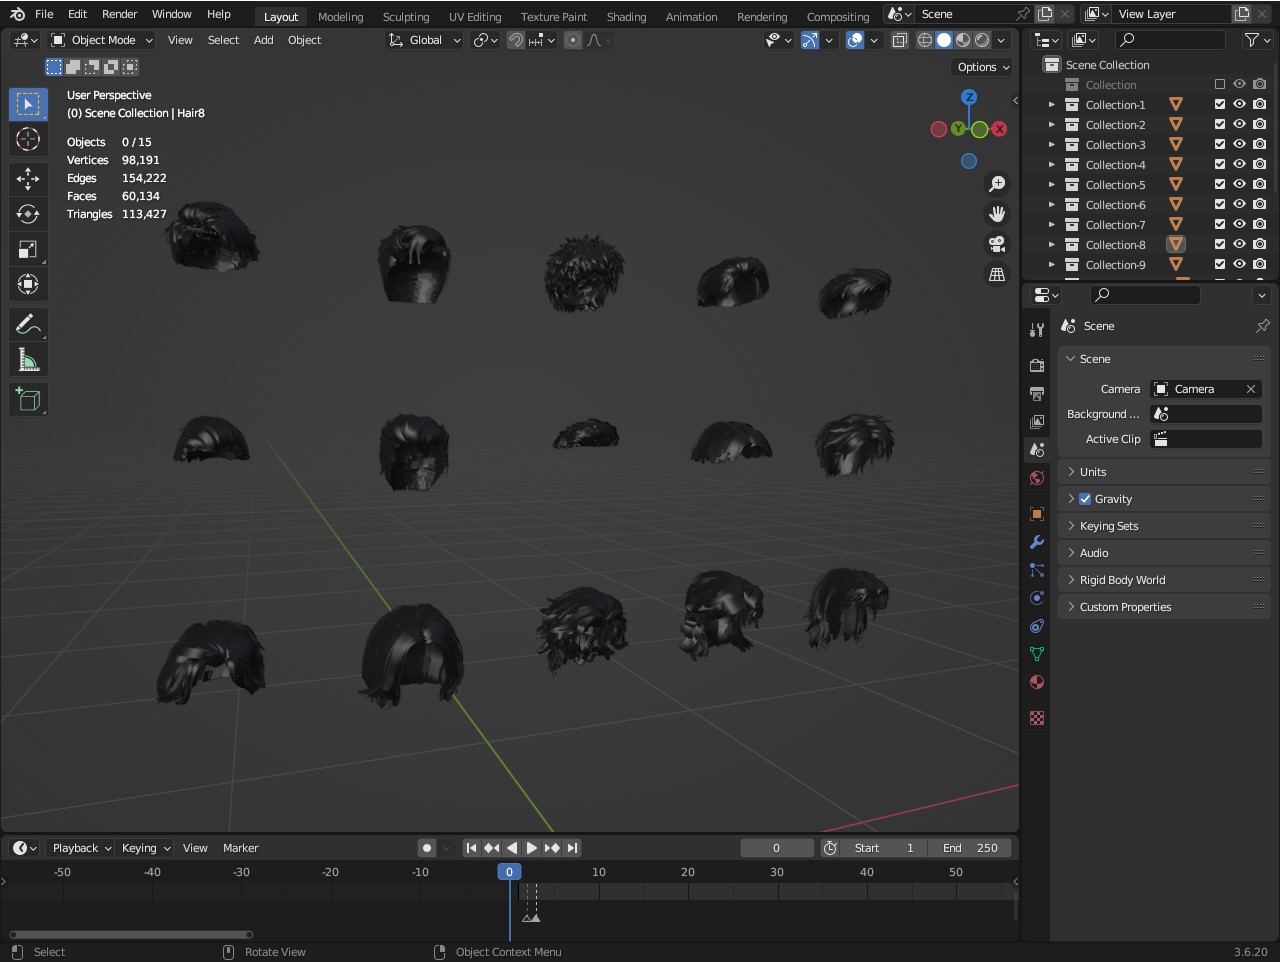The width and height of the screenshot is (1280, 962).
Task: Click the End frame field
Action: click(969, 848)
